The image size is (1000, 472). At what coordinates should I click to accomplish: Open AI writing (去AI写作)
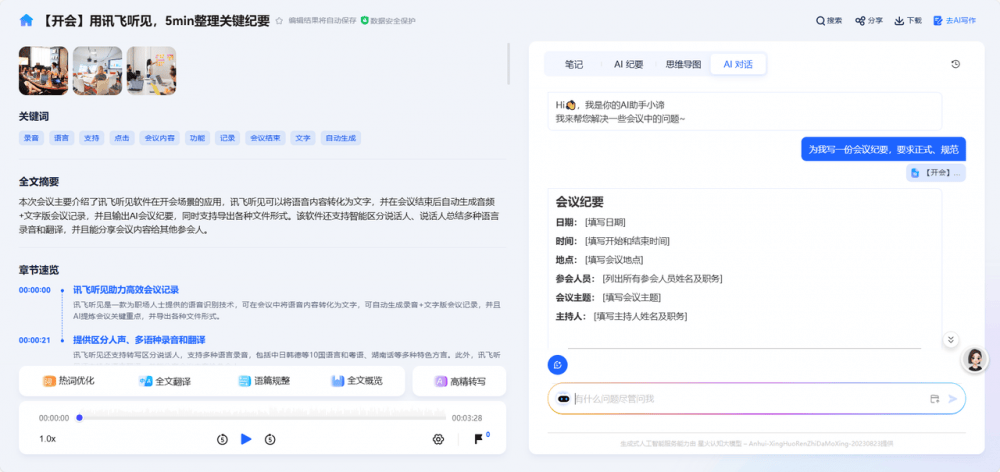coord(954,20)
